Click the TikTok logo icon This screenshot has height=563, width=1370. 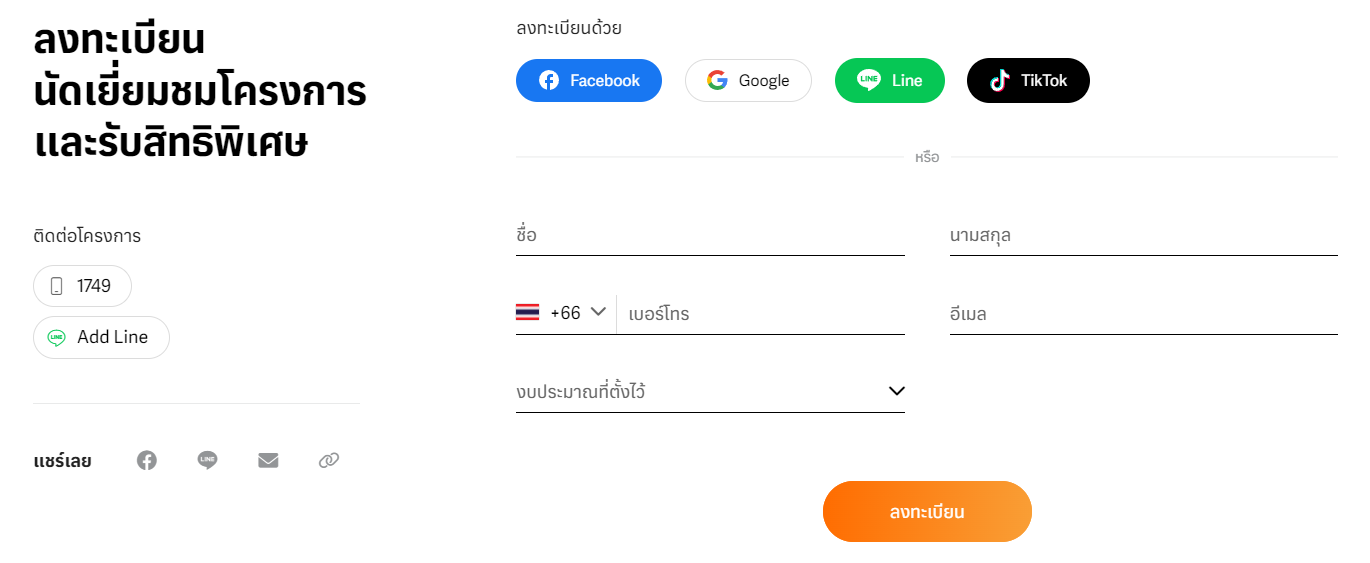pyautogui.click(x=1000, y=80)
